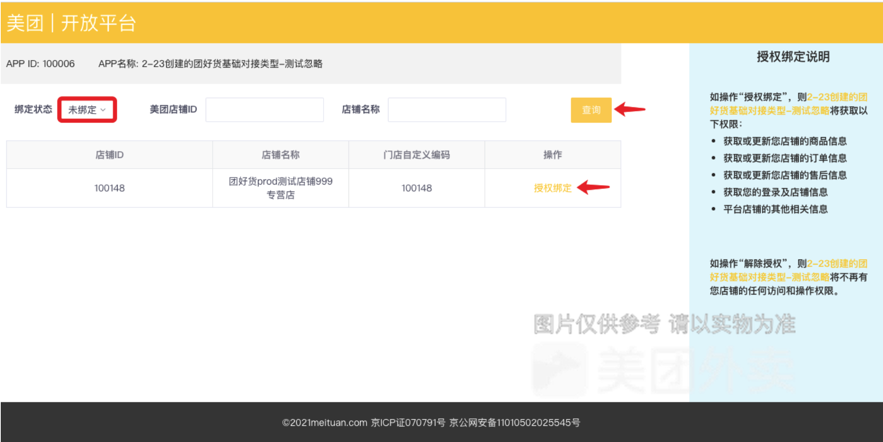Click 获取或更新您店铺的售后信息 bullet
Viewport: 883px width, 442px height.
[x=785, y=175]
